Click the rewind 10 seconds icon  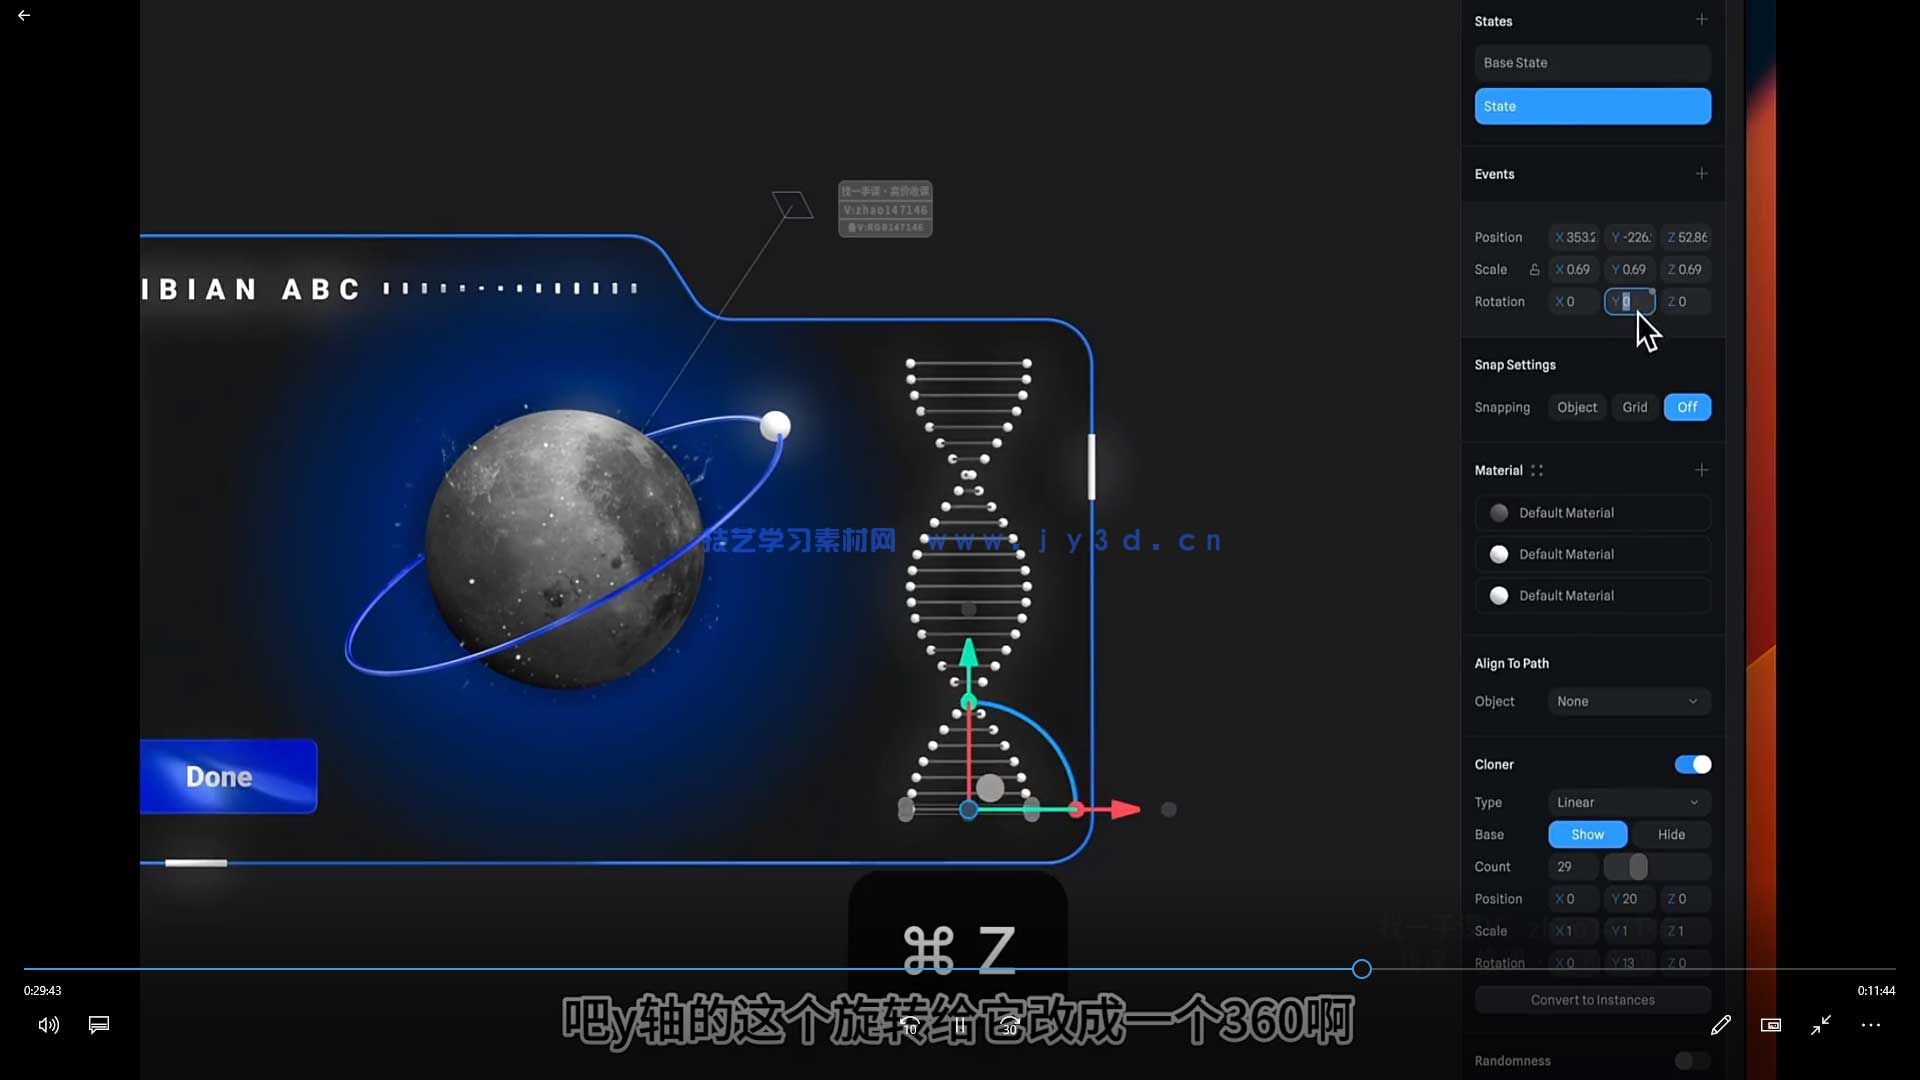910,1024
